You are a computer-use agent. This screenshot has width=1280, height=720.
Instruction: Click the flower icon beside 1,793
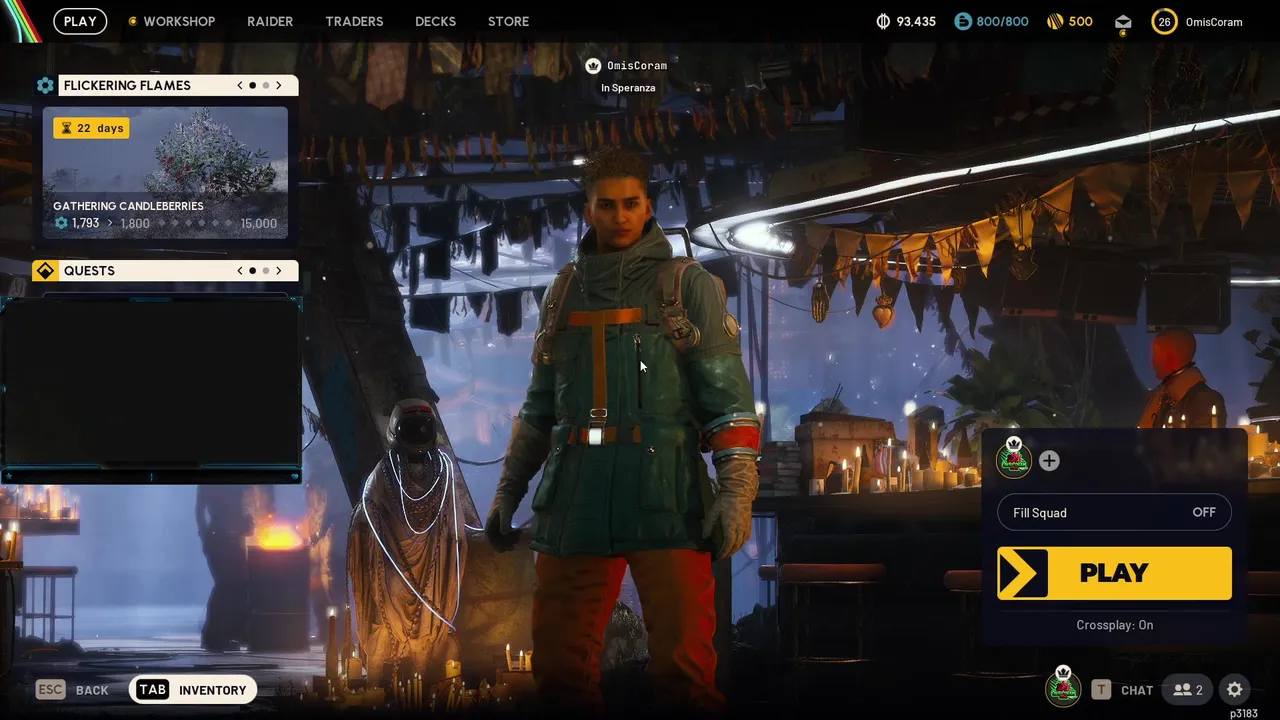61,223
